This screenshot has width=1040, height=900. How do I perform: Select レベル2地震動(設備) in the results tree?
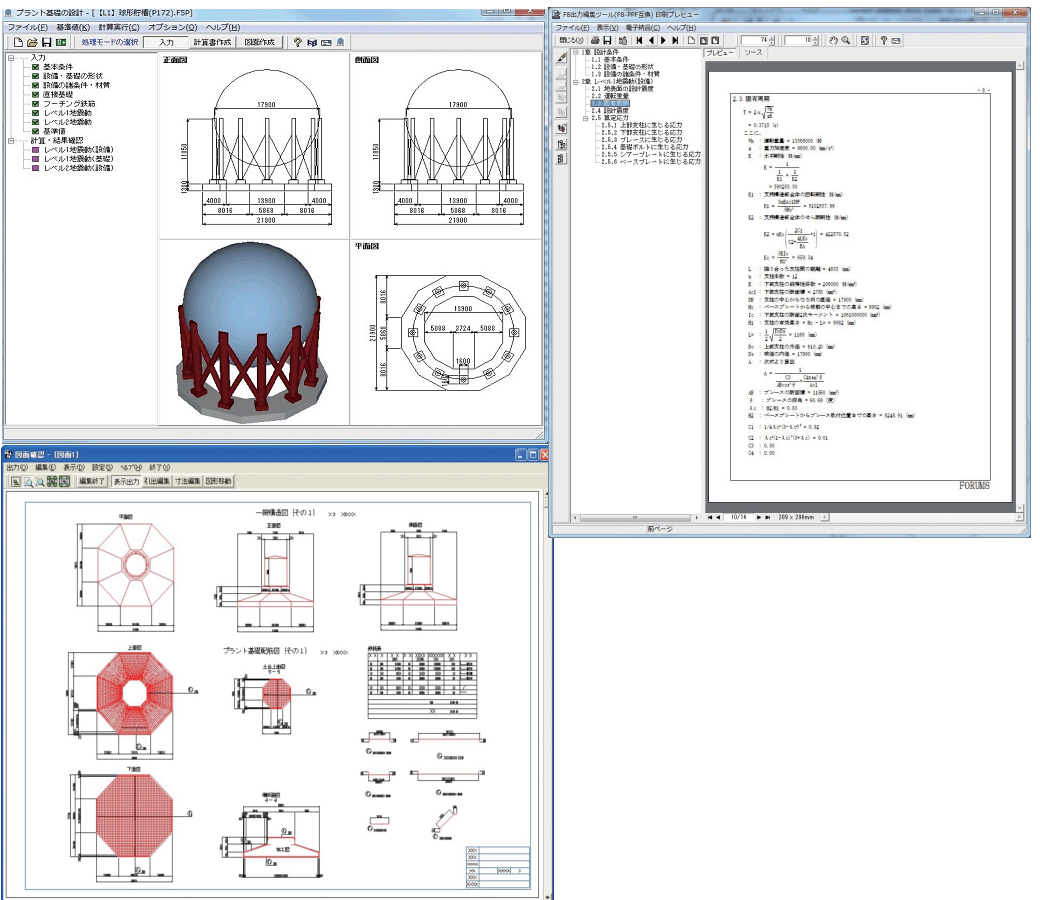pyautogui.click(x=79, y=168)
